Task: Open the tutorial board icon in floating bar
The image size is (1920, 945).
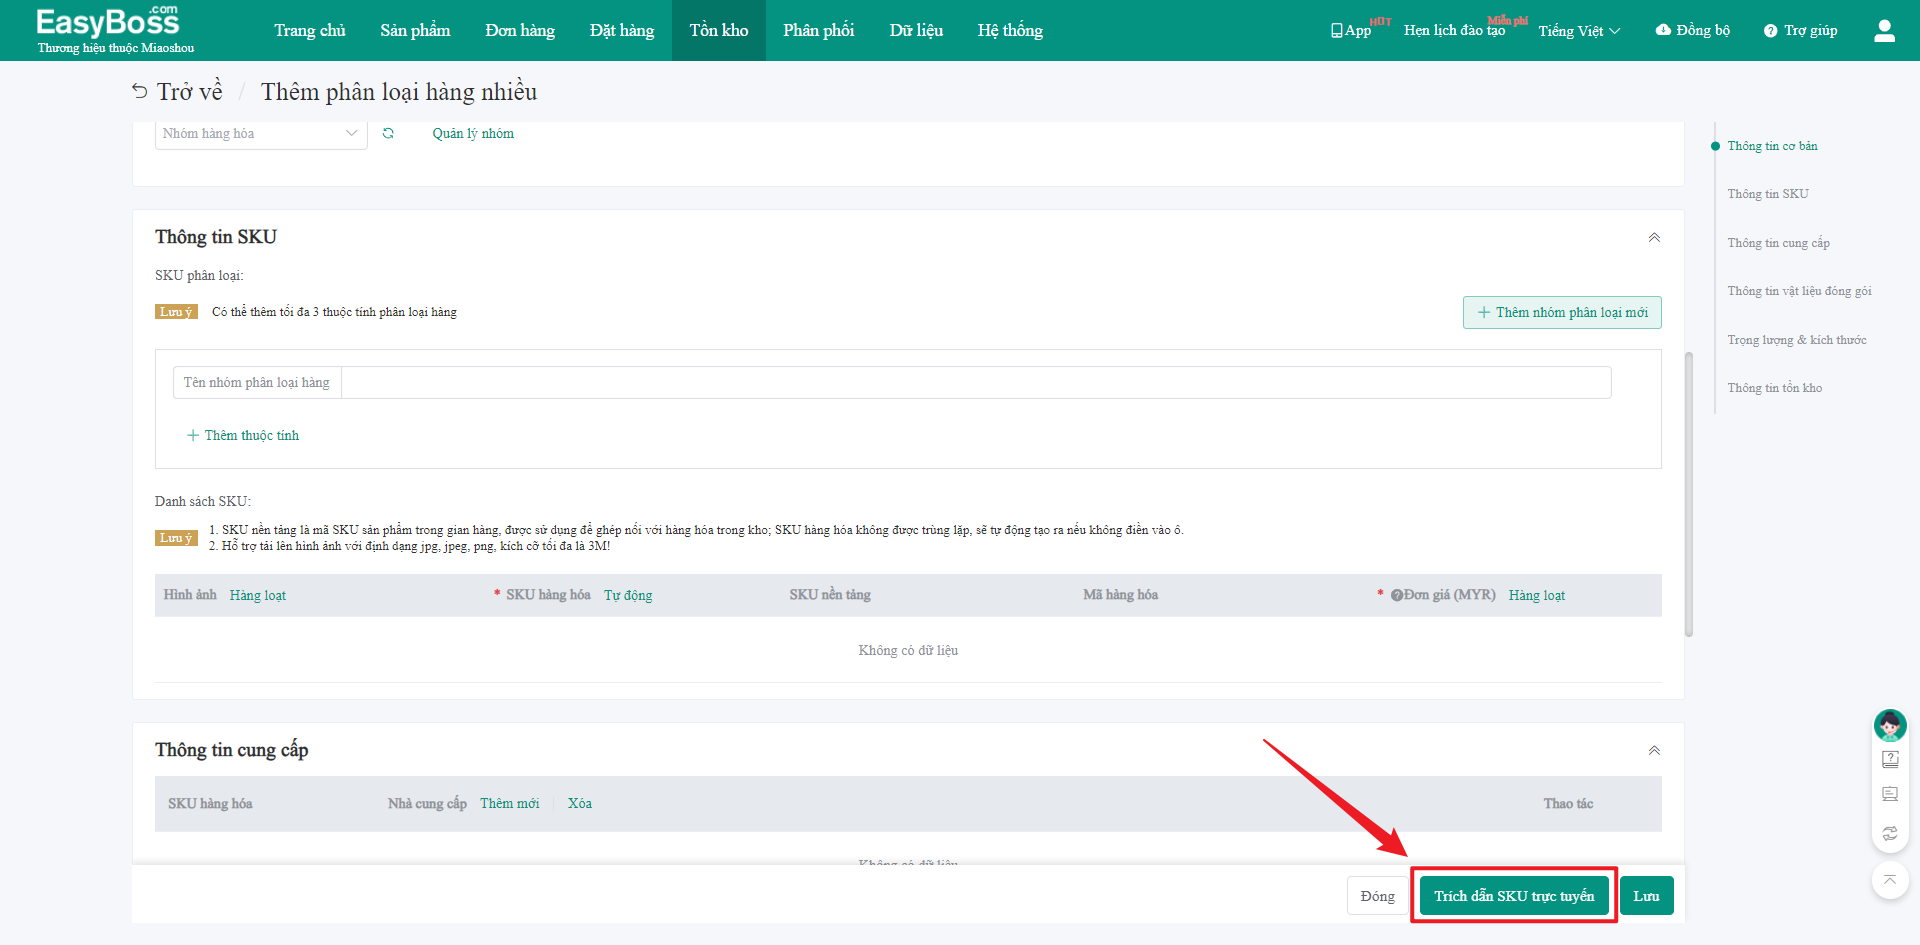Action: [1890, 794]
